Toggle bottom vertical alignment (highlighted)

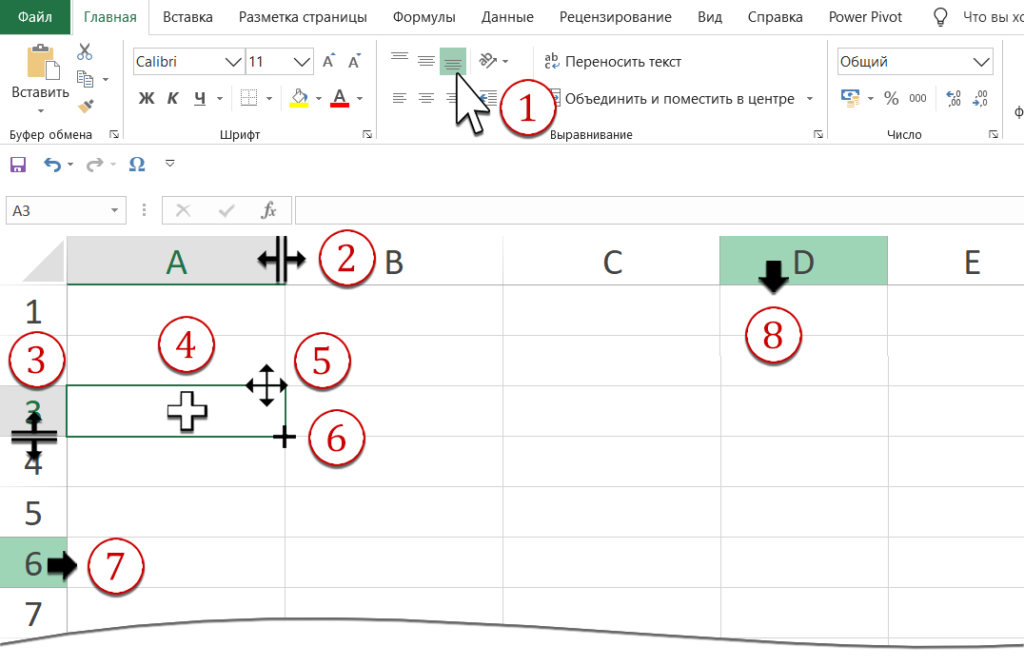pyautogui.click(x=453, y=61)
